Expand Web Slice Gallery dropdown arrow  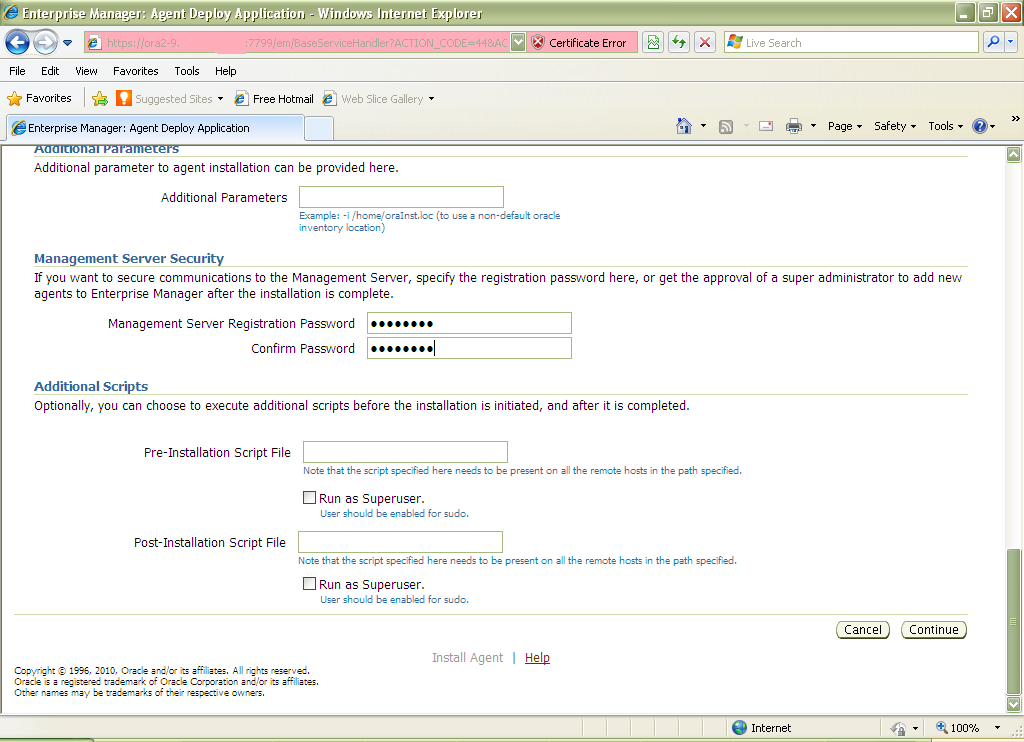pos(432,99)
